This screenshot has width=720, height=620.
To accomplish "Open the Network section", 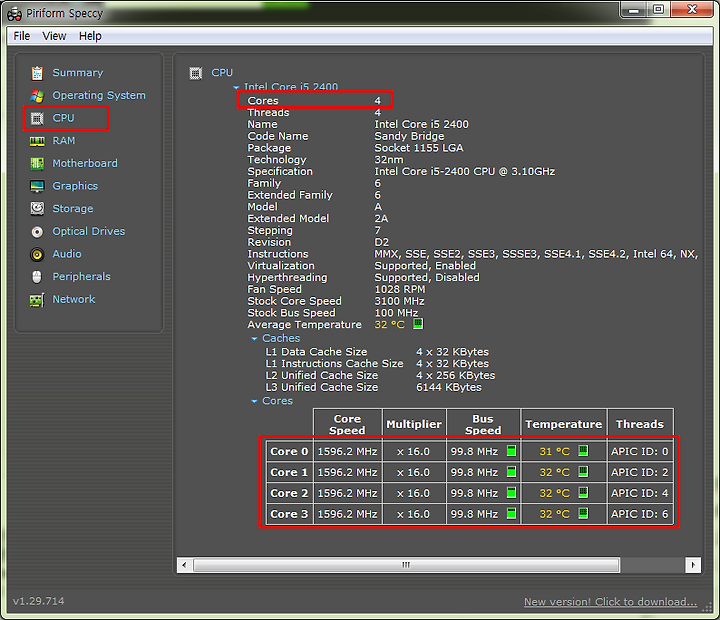I will (73, 299).
